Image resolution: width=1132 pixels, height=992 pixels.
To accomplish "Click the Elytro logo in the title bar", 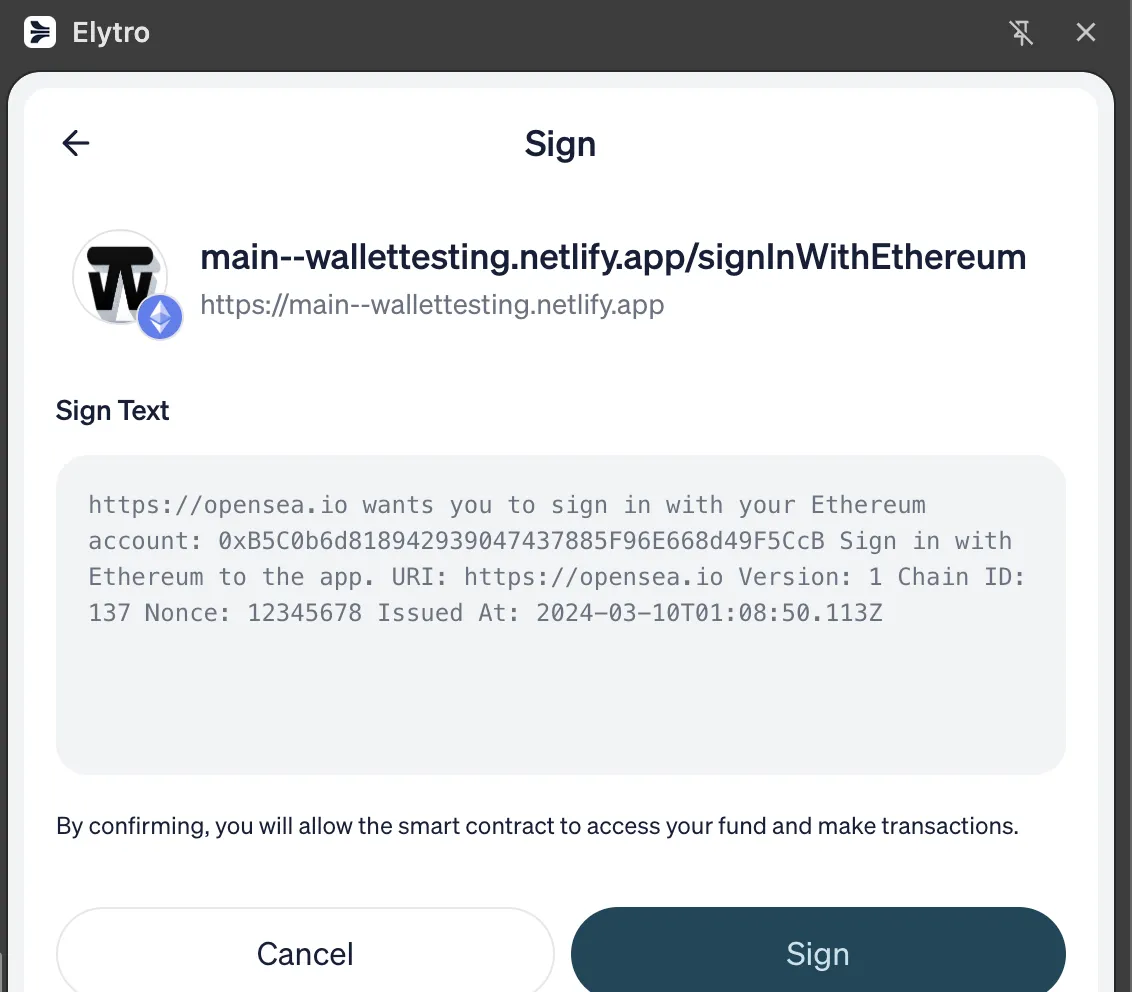I will coord(38,32).
